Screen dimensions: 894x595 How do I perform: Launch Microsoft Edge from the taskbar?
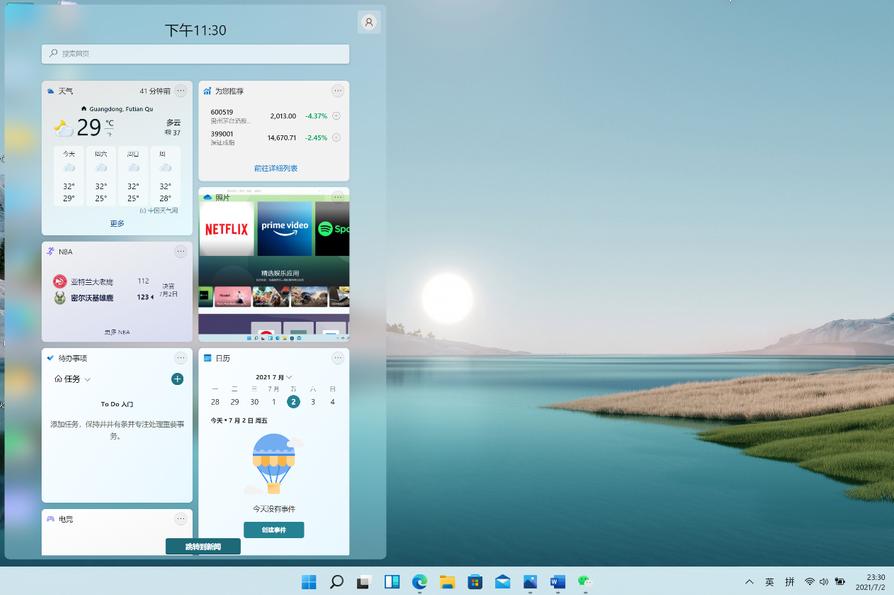(420, 580)
